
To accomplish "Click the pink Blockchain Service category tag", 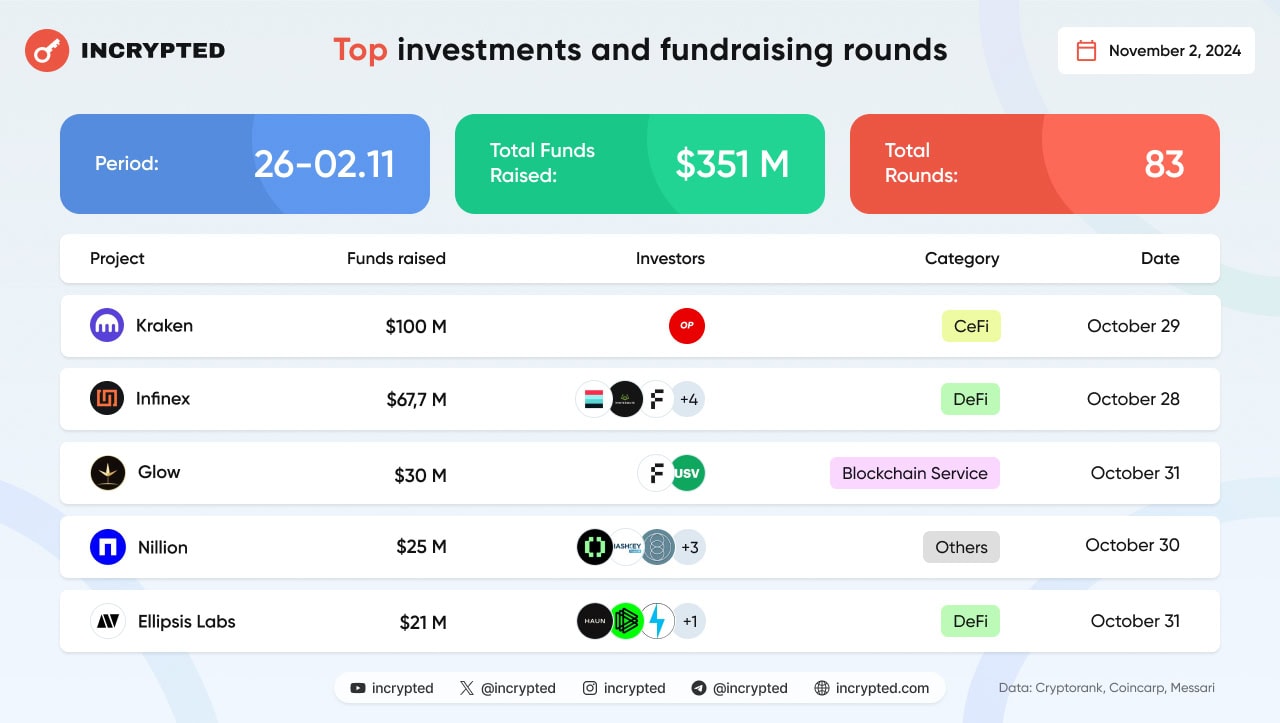I will pyautogui.click(x=915, y=473).
